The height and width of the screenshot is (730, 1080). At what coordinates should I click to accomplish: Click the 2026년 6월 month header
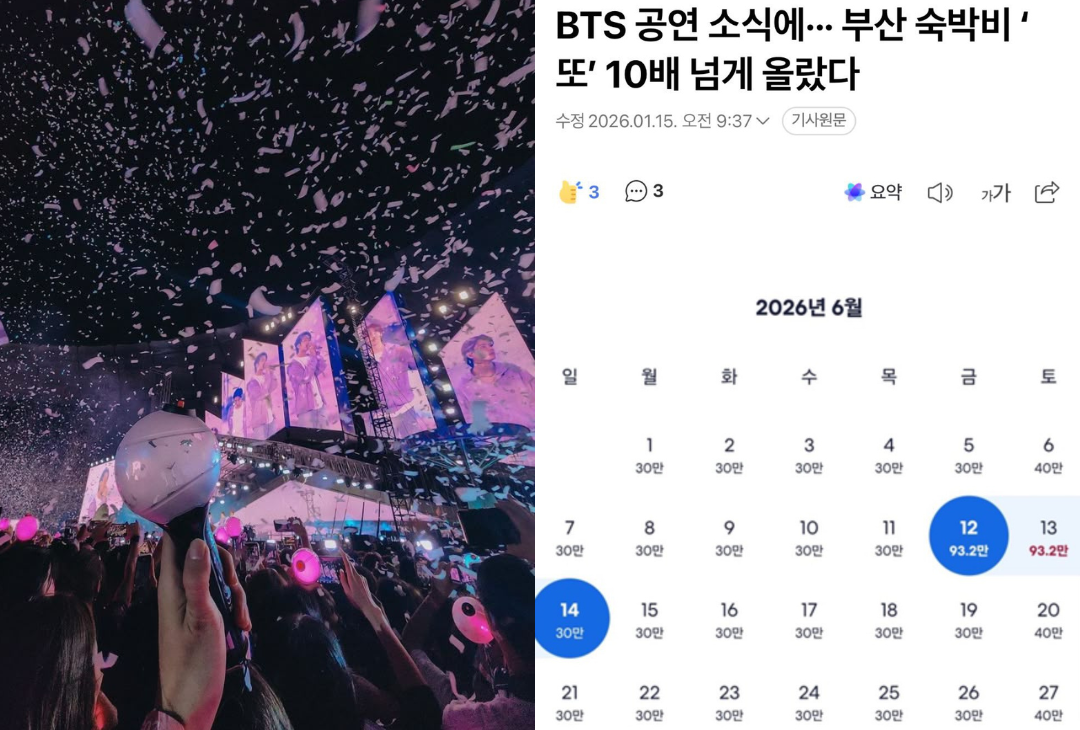(x=809, y=307)
